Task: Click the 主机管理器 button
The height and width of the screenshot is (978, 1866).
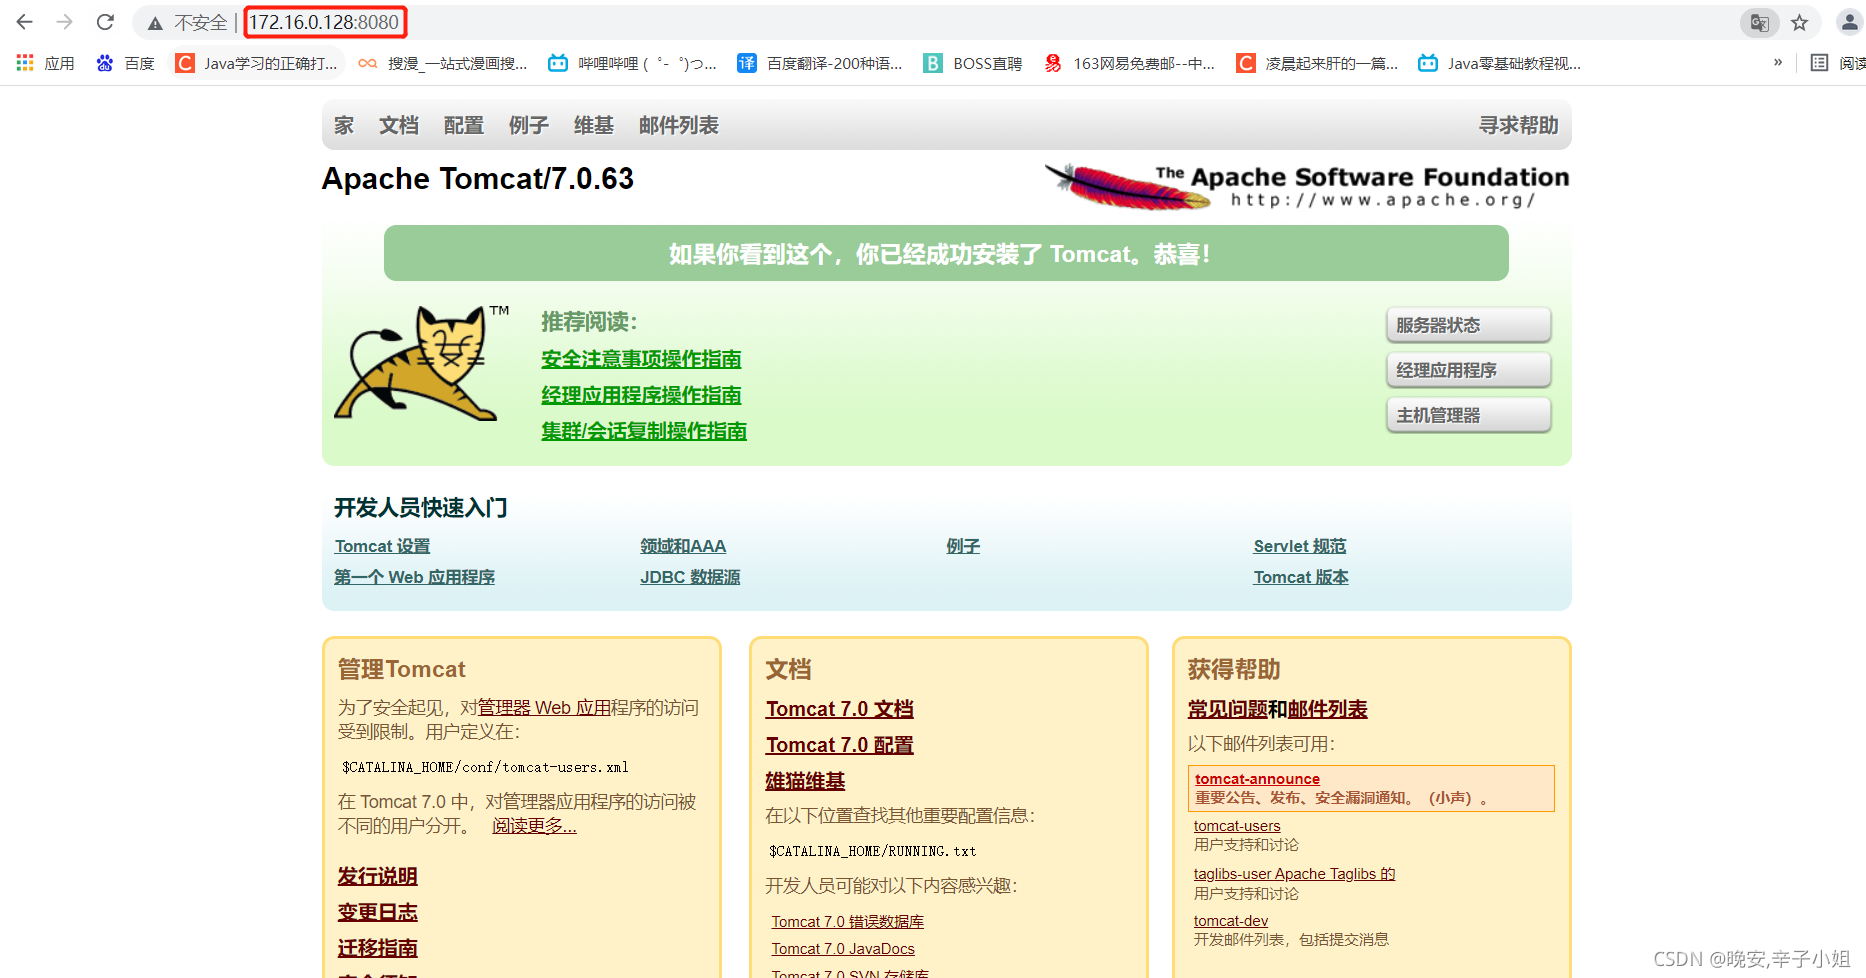Action: tap(1467, 415)
